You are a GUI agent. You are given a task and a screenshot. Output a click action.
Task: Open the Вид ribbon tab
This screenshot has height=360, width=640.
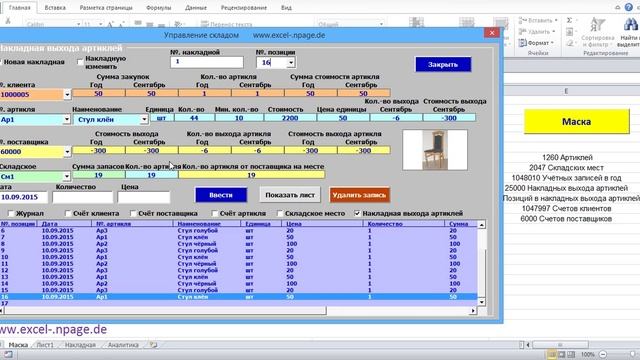287,8
